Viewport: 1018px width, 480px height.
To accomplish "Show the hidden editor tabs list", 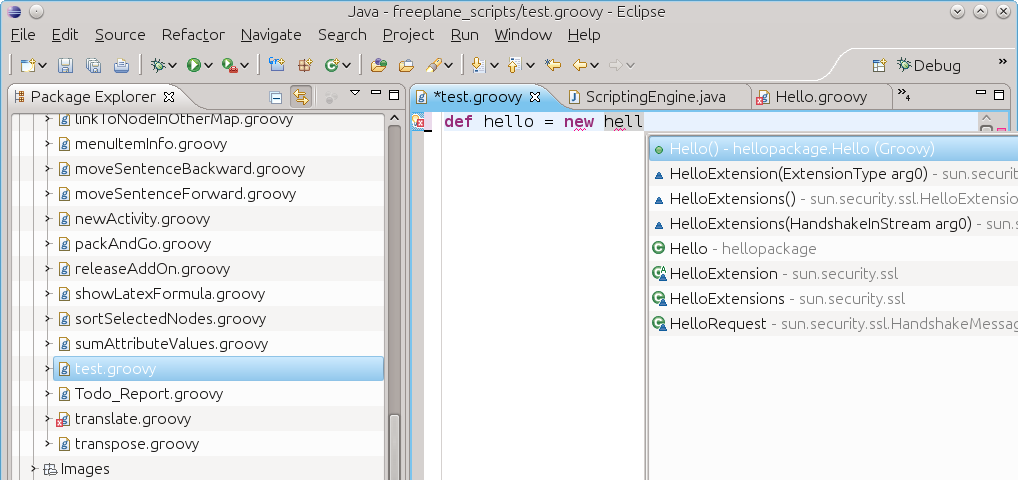I will tap(903, 95).
